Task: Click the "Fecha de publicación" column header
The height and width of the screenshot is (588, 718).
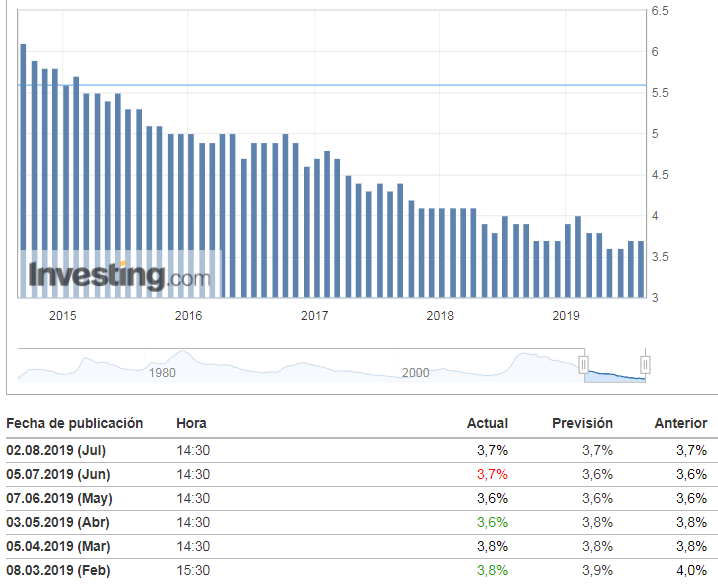Action: pos(75,423)
